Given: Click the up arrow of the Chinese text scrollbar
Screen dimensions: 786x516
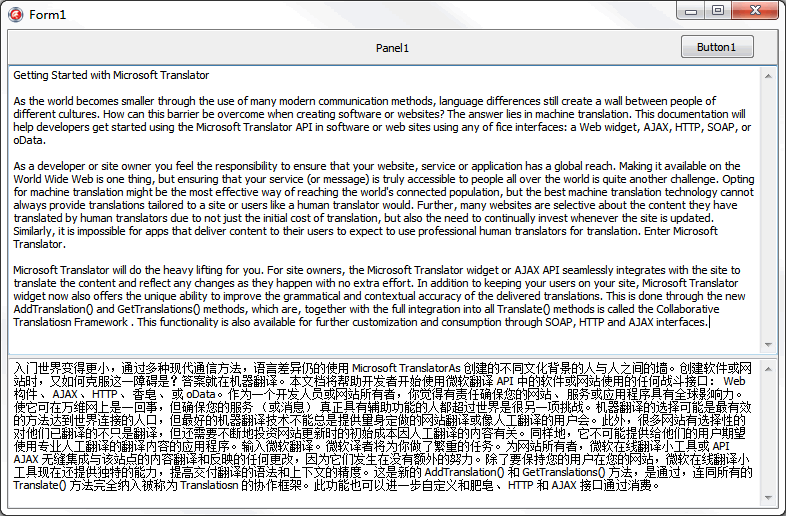Looking at the screenshot, I should 768,370.
